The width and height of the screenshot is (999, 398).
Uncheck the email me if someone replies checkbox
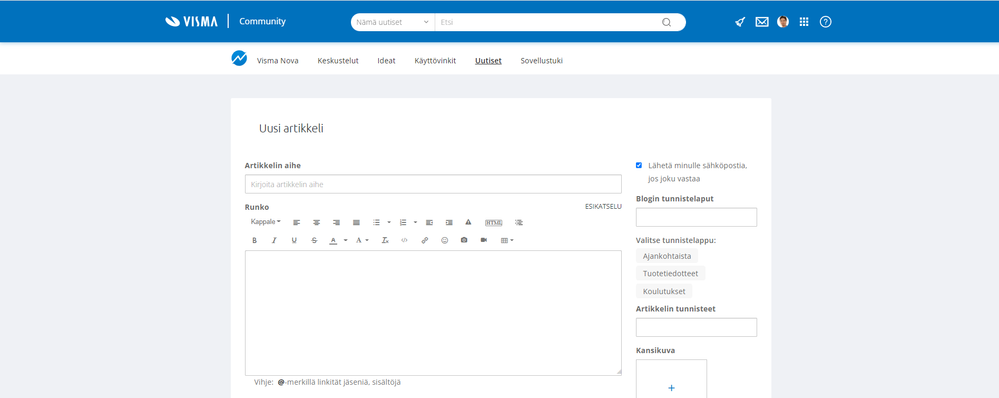point(639,165)
